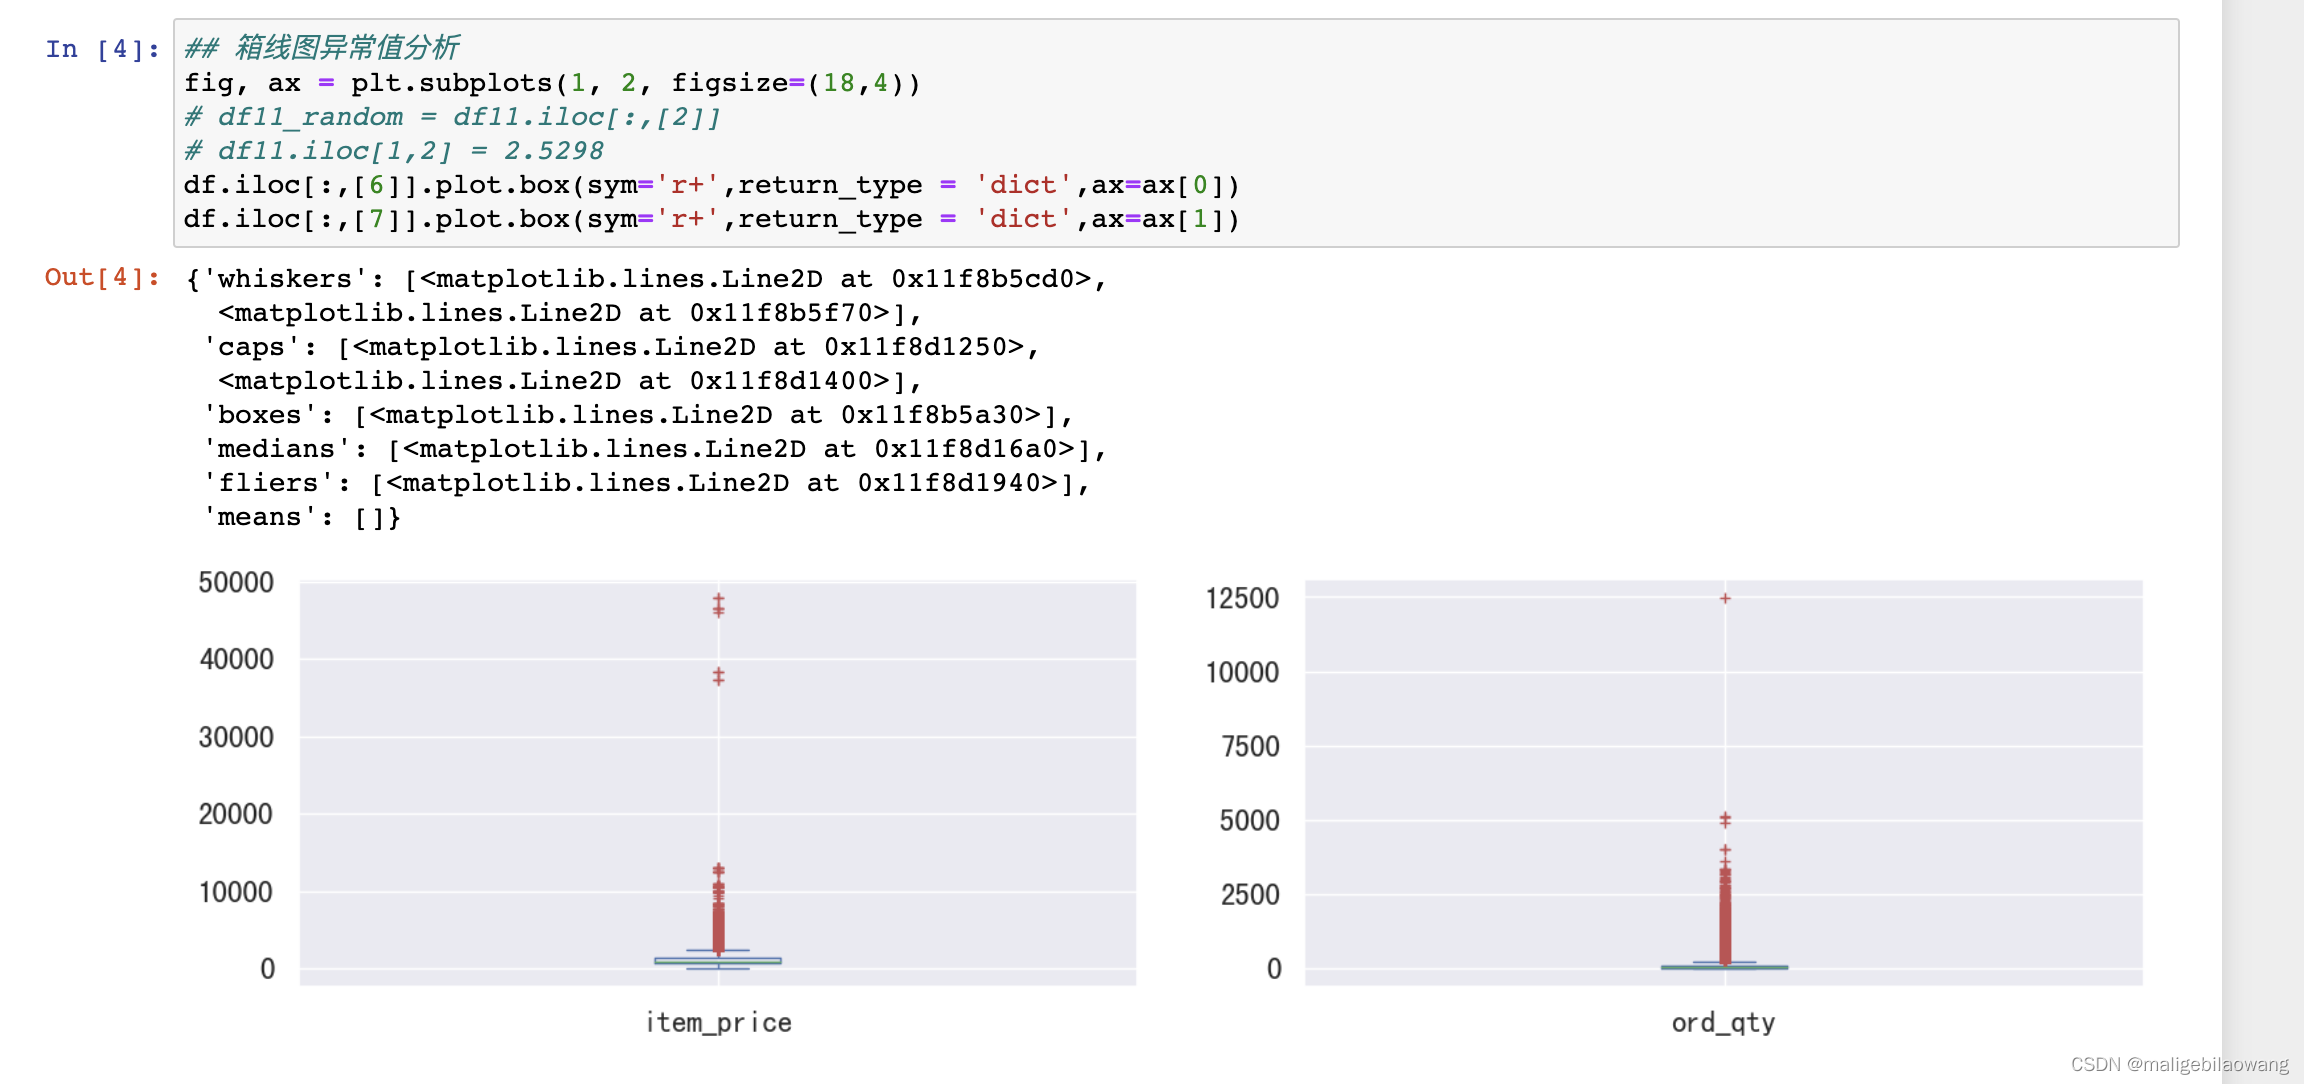Viewport: 2304px width, 1084px height.
Task: Click the 7500 y-axis tick label
Action: (x=1250, y=746)
